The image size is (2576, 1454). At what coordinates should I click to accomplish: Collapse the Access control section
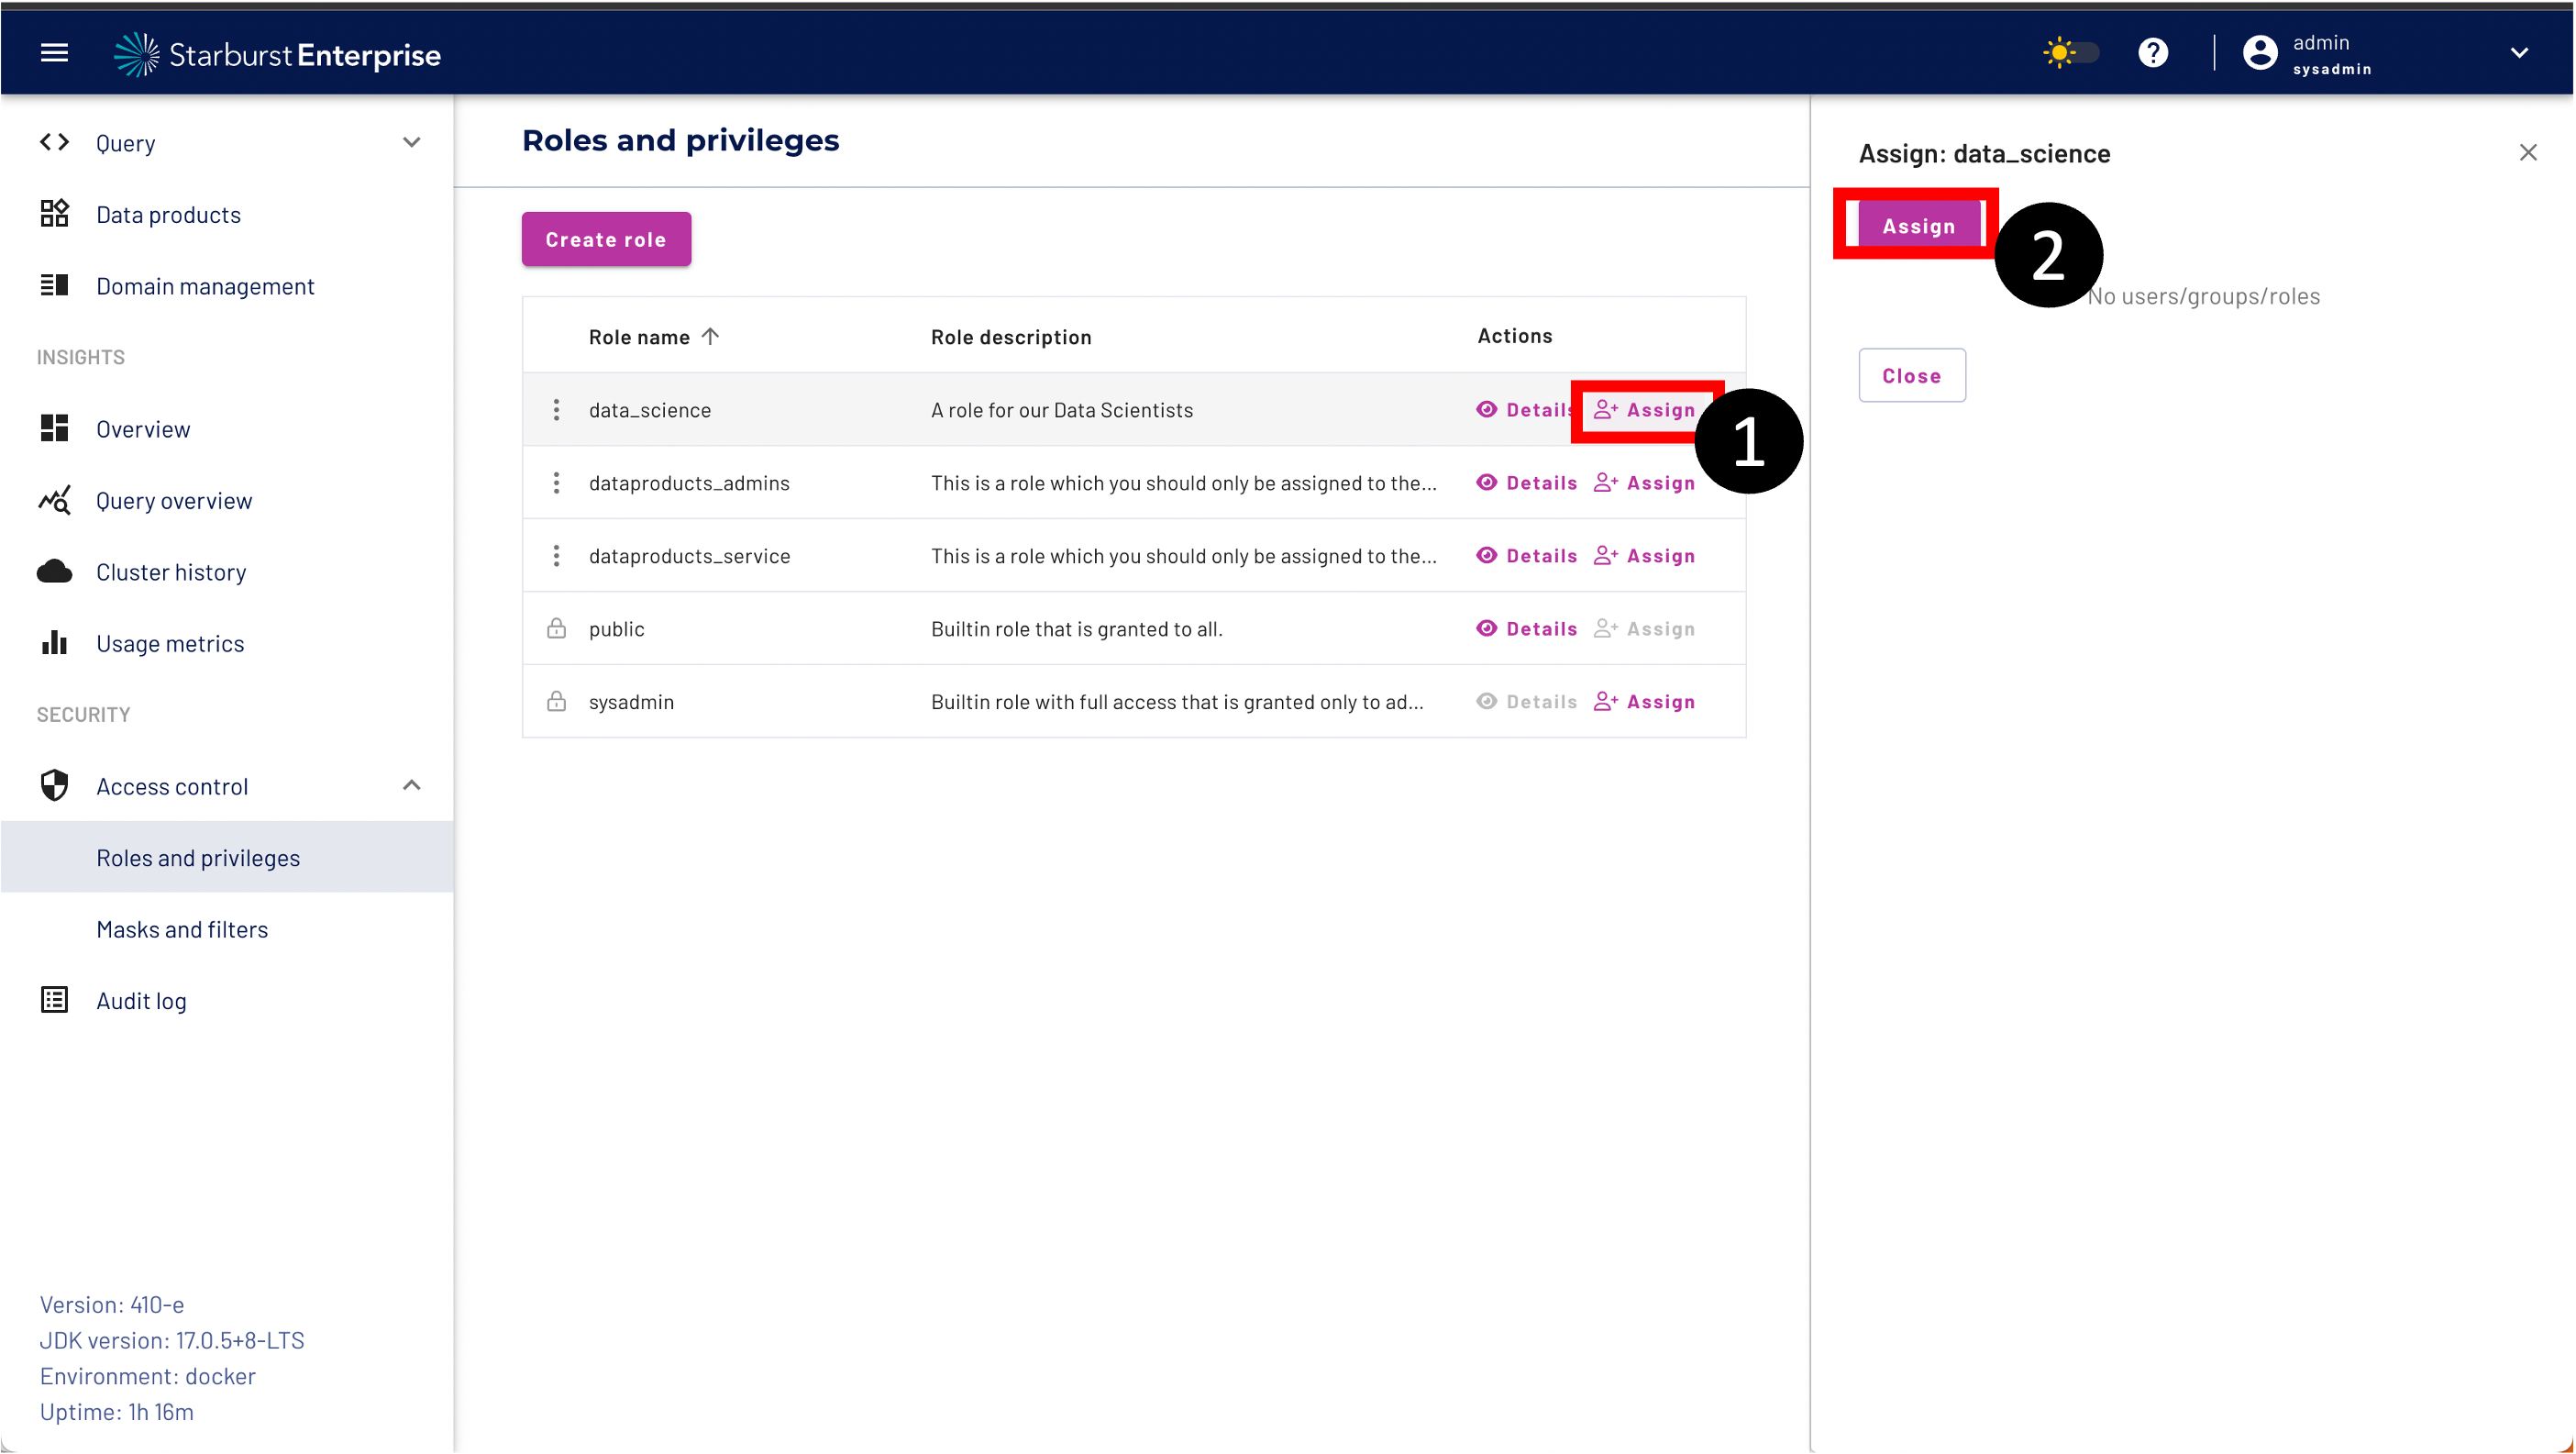(x=411, y=786)
